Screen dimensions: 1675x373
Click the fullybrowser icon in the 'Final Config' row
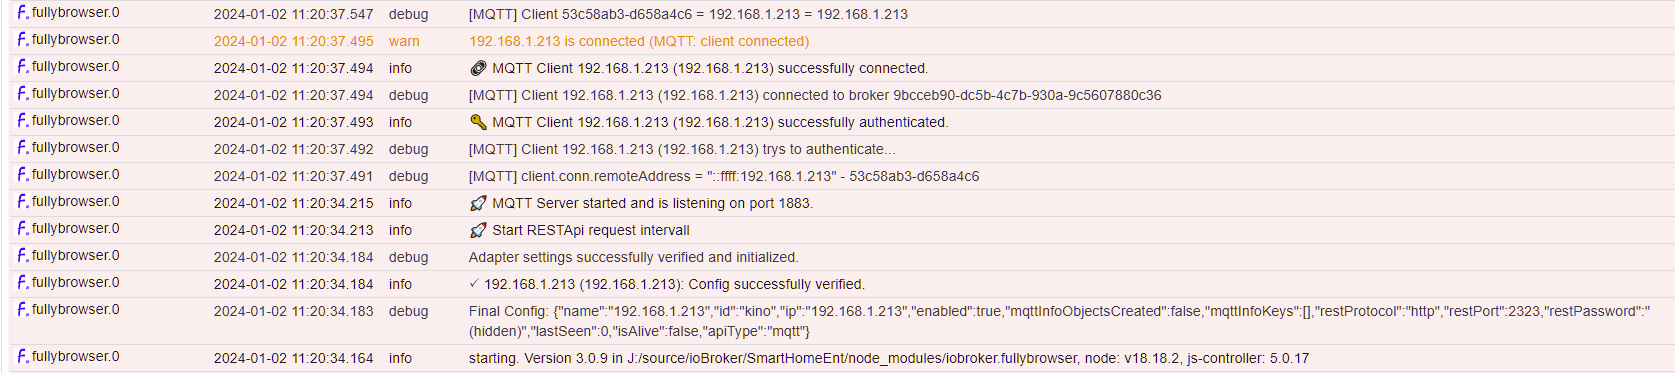point(22,310)
